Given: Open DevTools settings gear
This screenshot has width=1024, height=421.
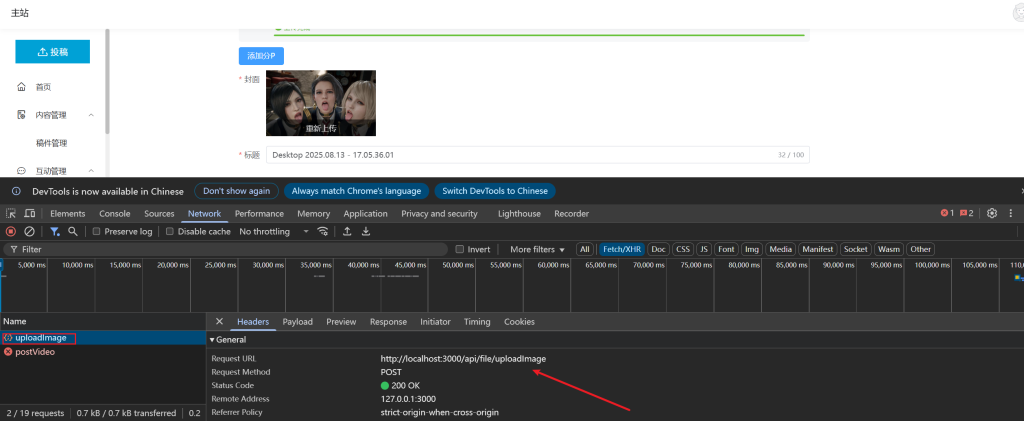Looking at the screenshot, I should tap(992, 213).
